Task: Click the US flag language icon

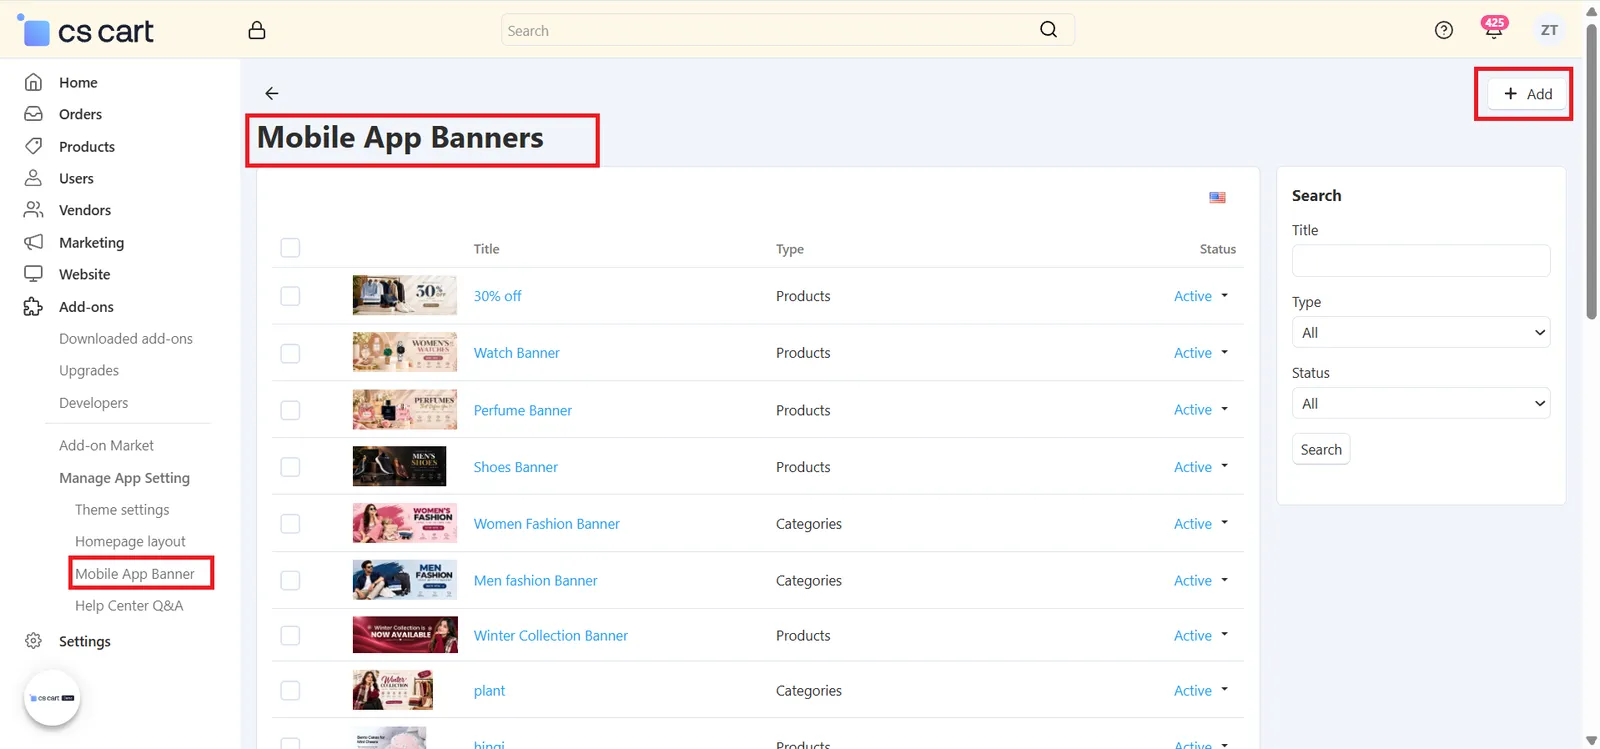Action: pos(1217,197)
